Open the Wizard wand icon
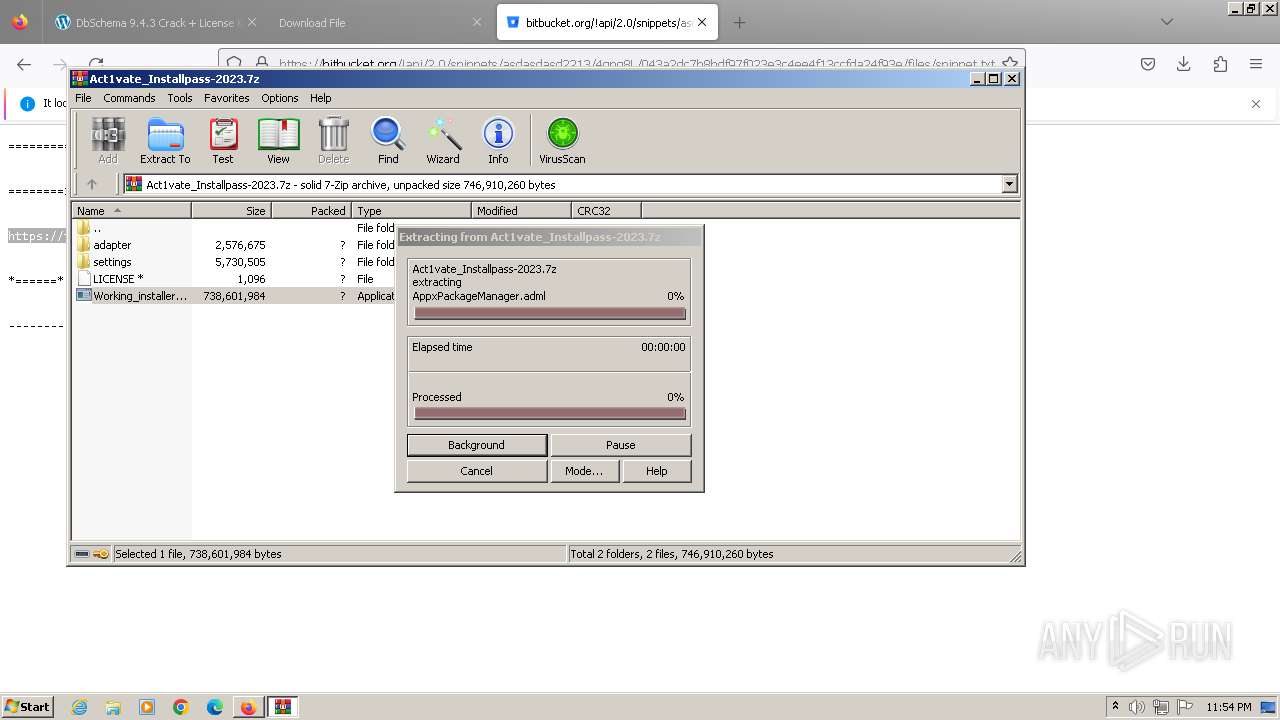This screenshot has width=1280, height=720. pos(443,140)
